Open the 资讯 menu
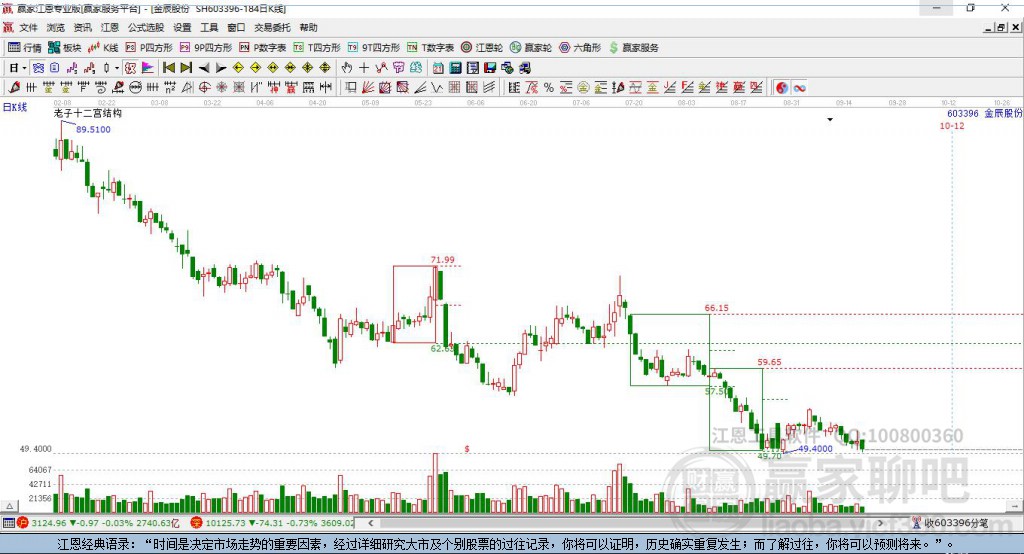 pos(82,27)
